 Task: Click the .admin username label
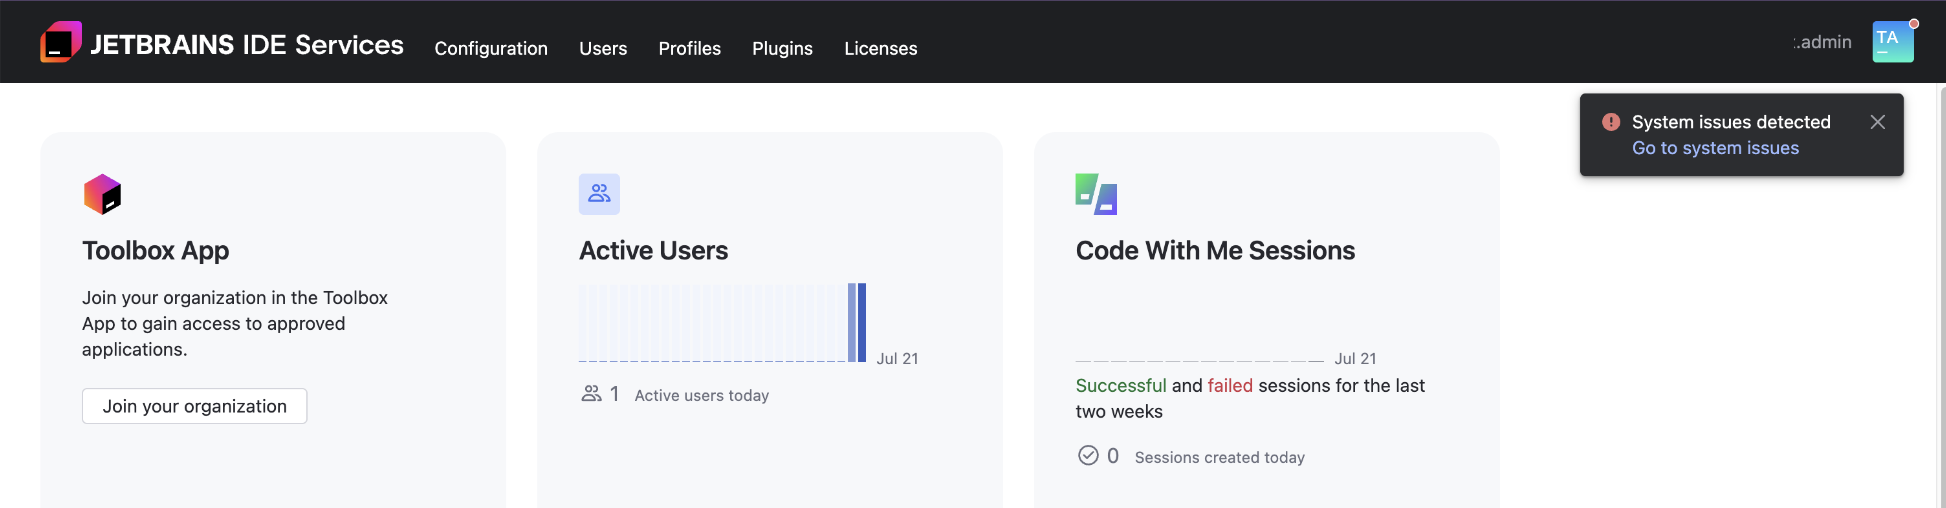click(x=1822, y=42)
